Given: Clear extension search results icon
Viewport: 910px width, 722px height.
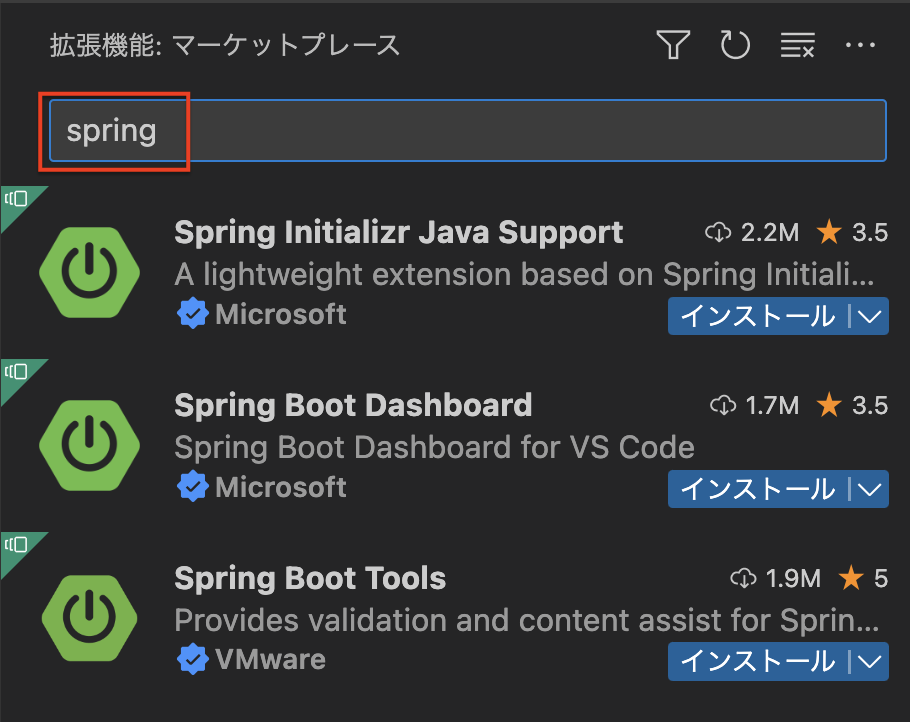Looking at the screenshot, I should click(797, 45).
